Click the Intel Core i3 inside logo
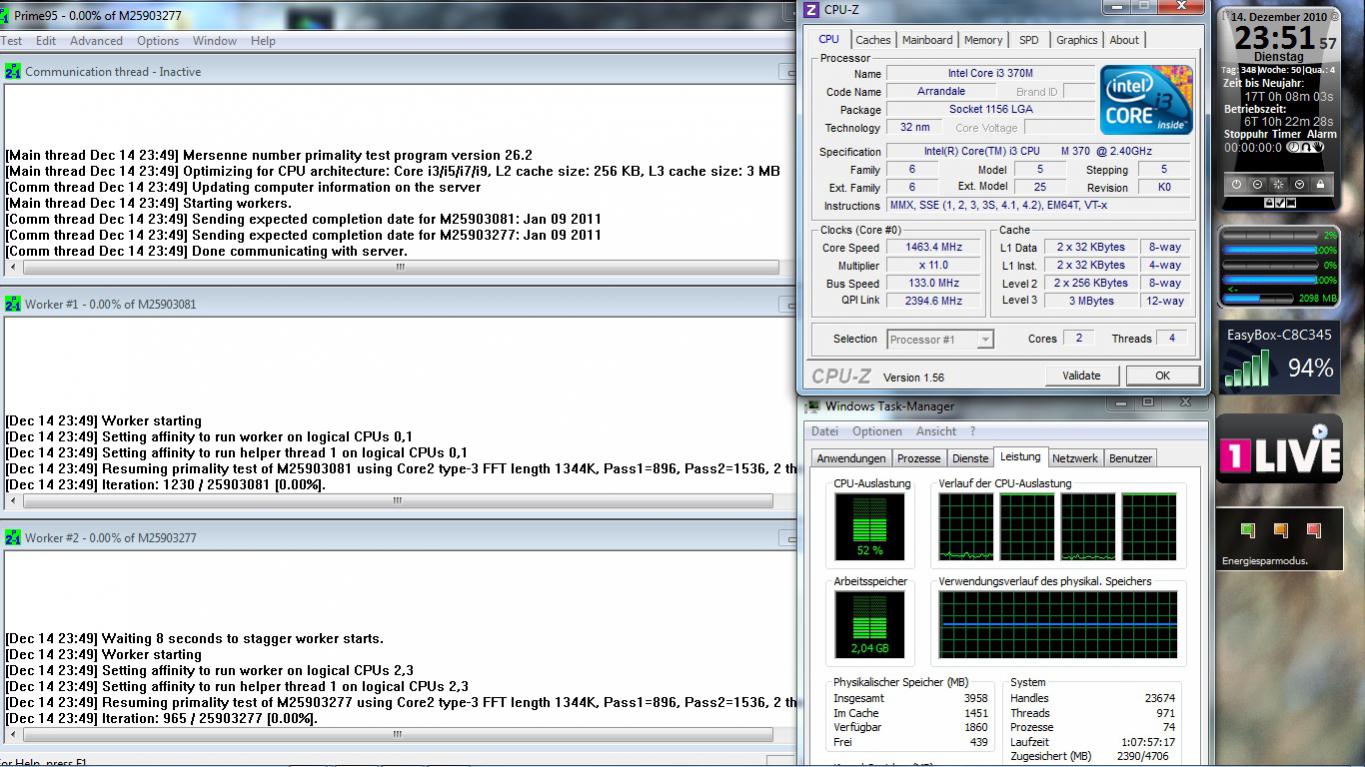This screenshot has height=767, width=1365. pyautogui.click(x=1146, y=100)
